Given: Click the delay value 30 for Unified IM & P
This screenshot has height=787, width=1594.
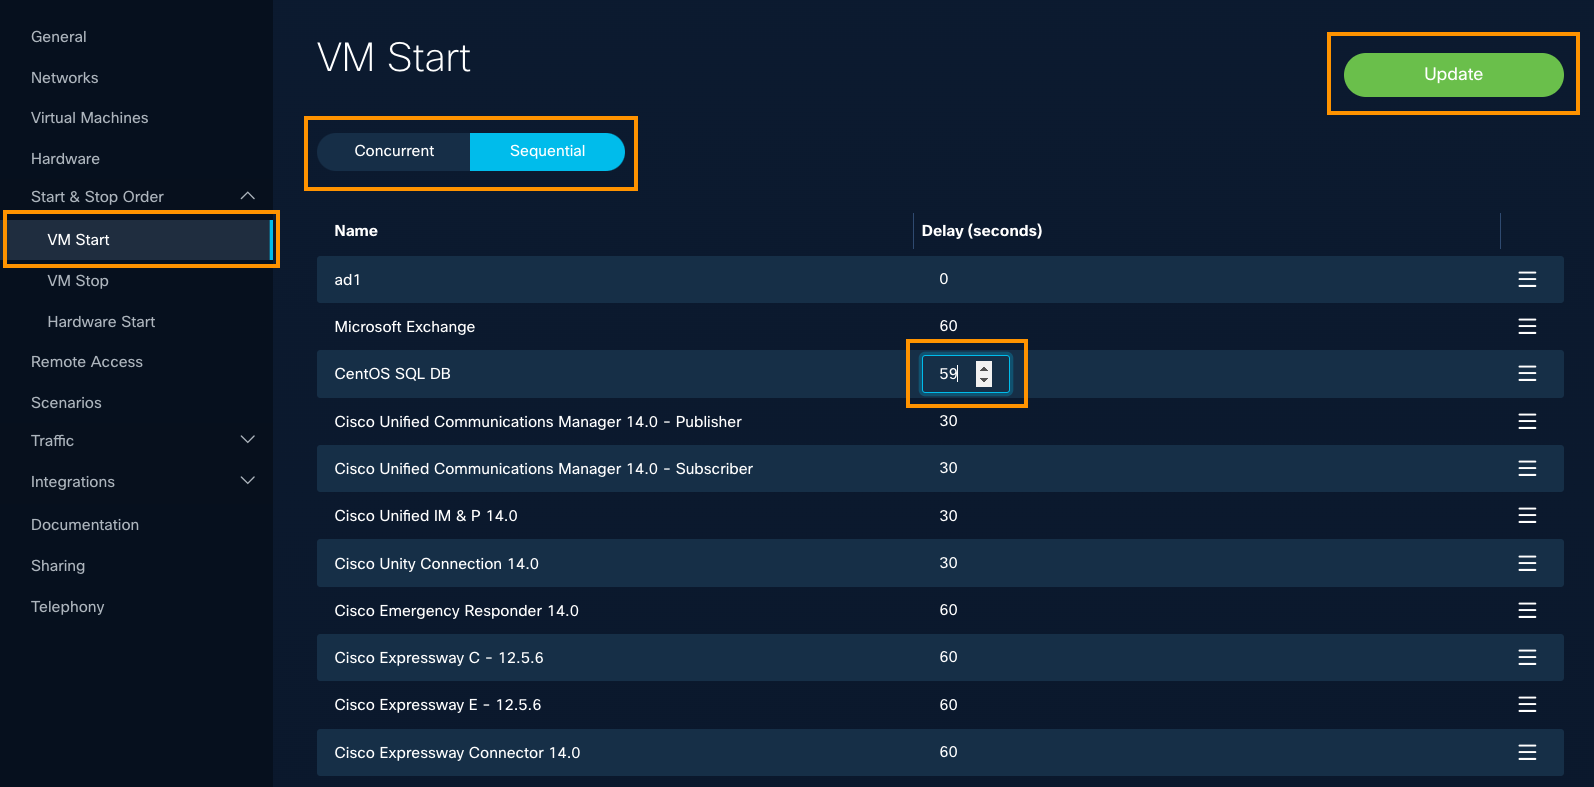Looking at the screenshot, I should click(x=949, y=516).
